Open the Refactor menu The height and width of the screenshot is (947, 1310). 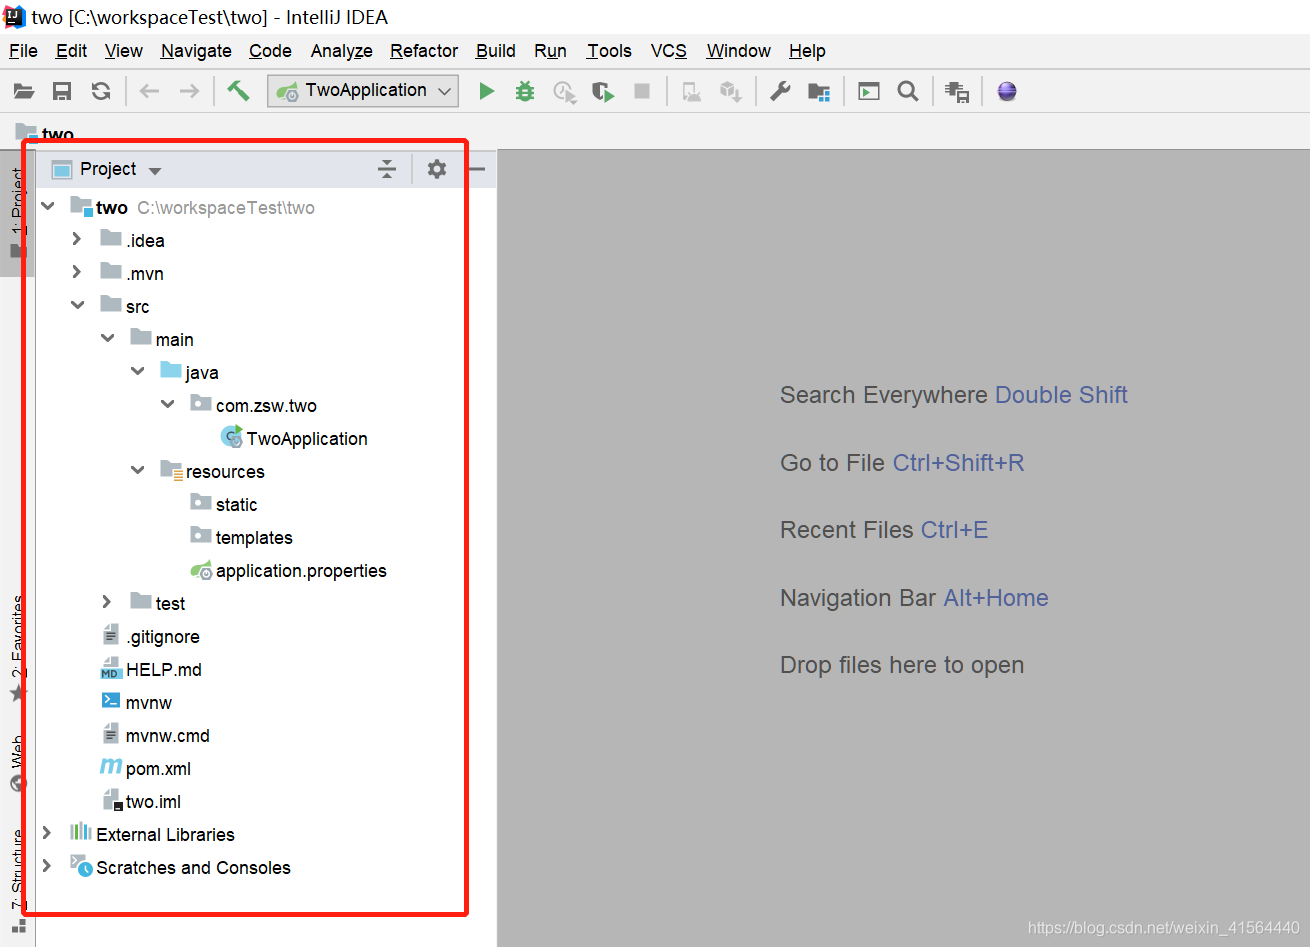click(424, 51)
